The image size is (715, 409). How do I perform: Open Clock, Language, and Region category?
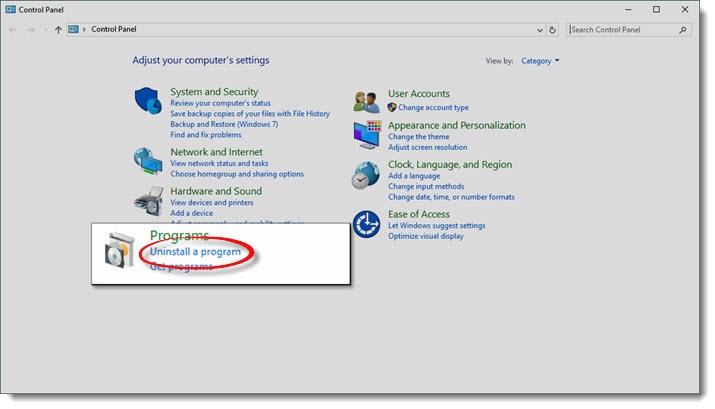[x=450, y=165]
